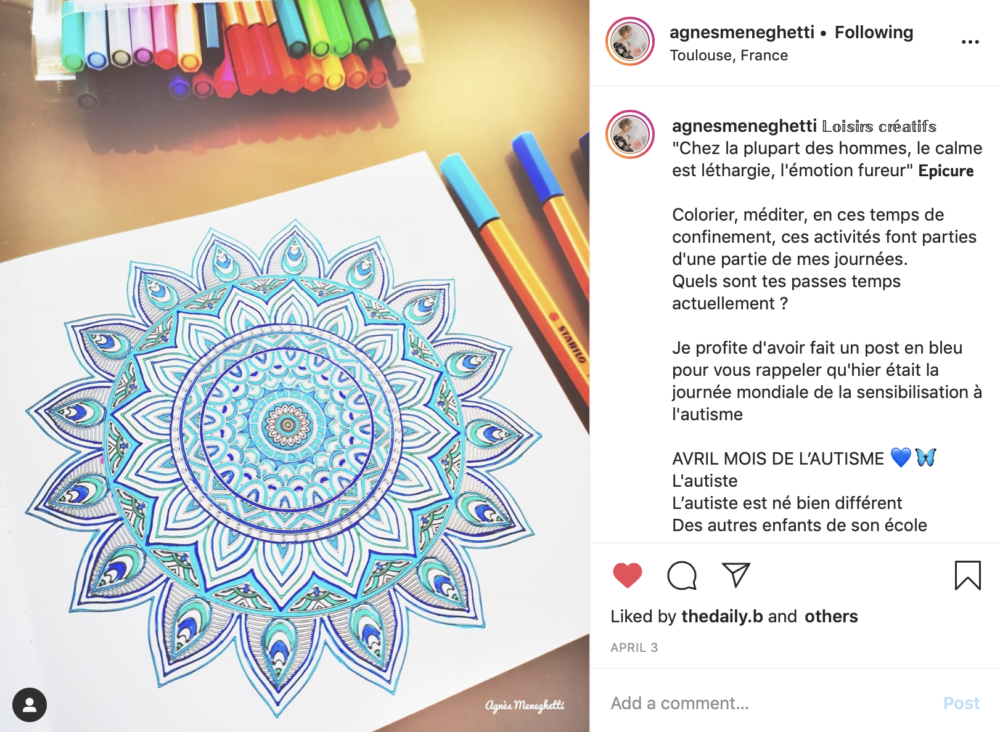Click the blue heart emoji in the caption
The image size is (1000, 732).
point(900,457)
